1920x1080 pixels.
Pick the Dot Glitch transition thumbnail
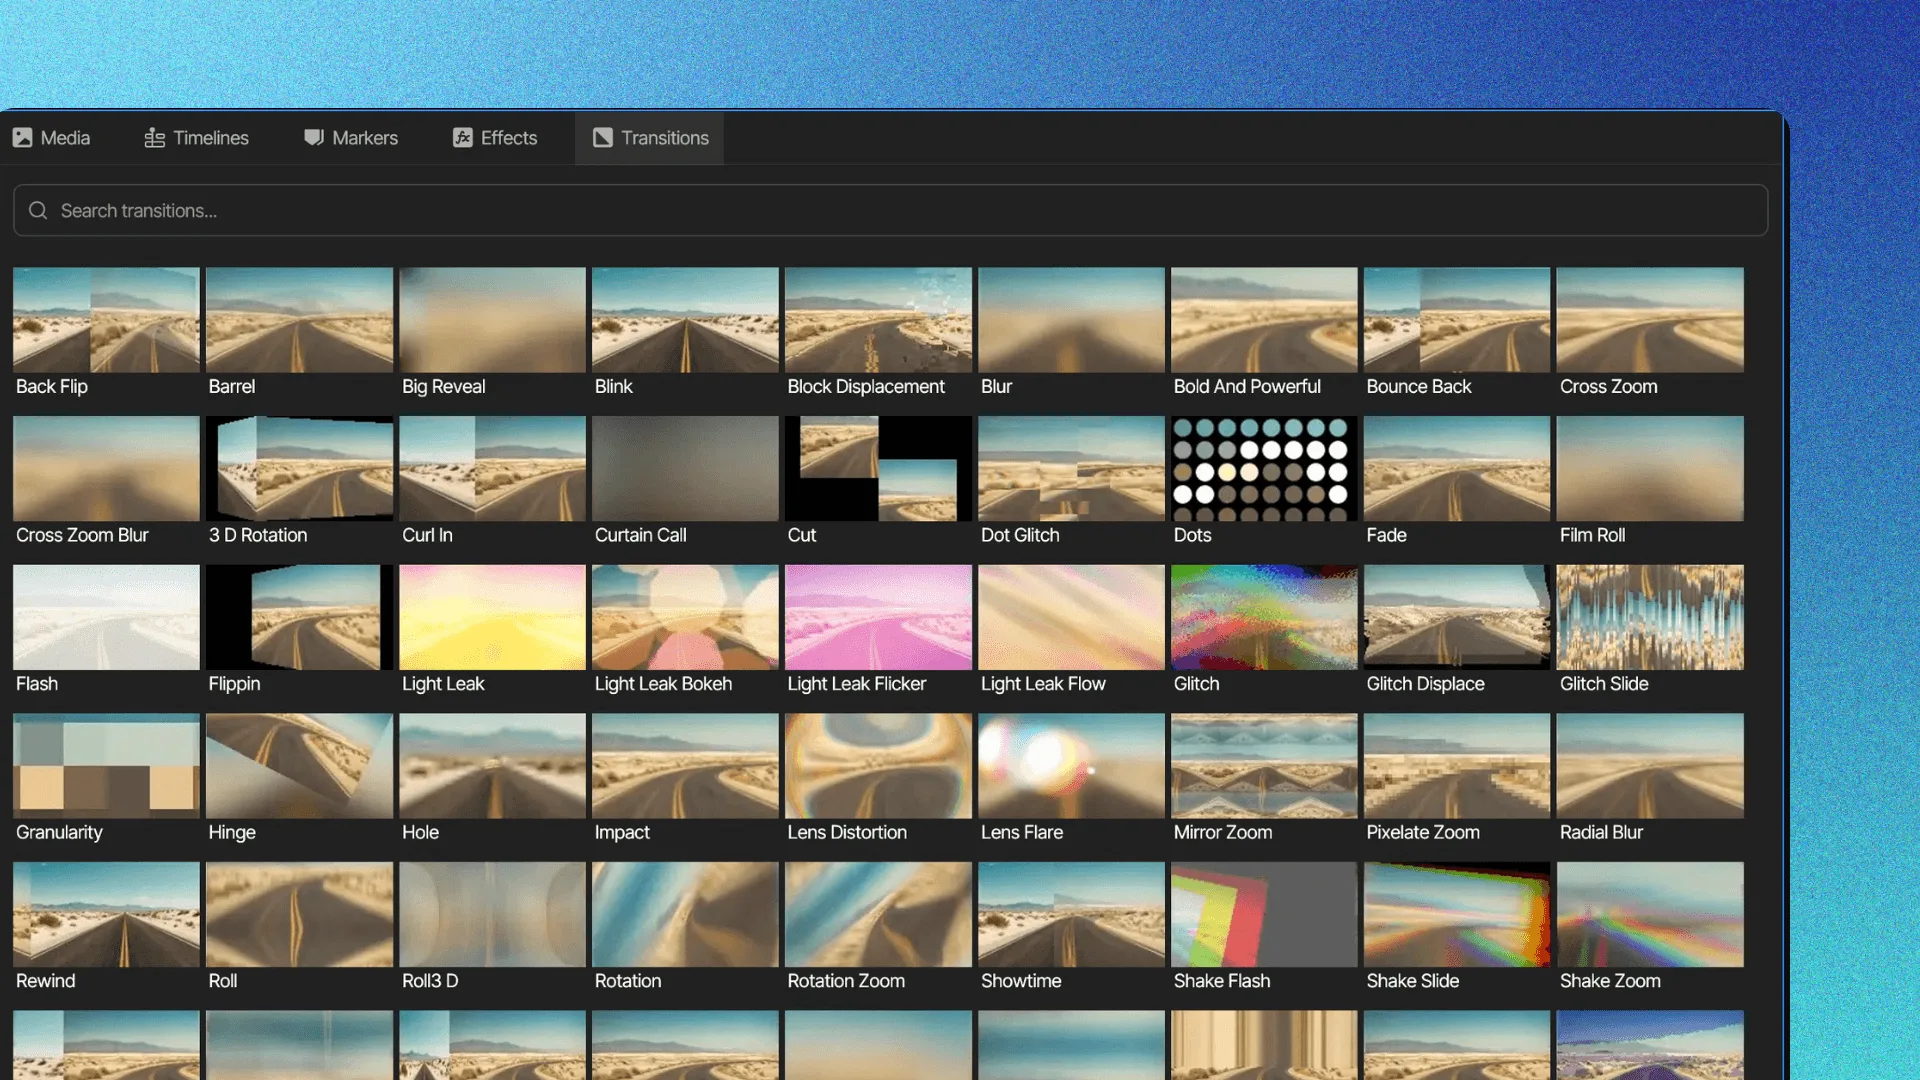coord(1071,468)
